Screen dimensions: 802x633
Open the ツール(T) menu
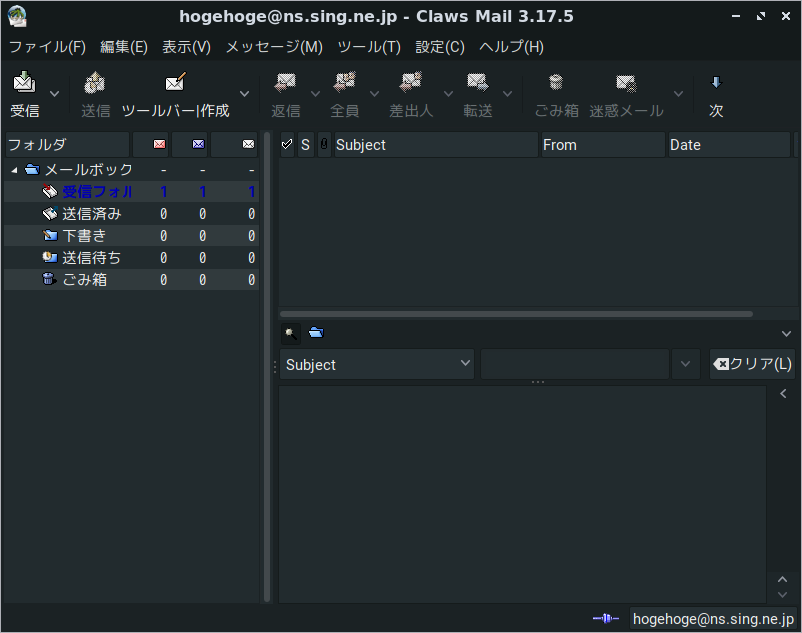369,47
